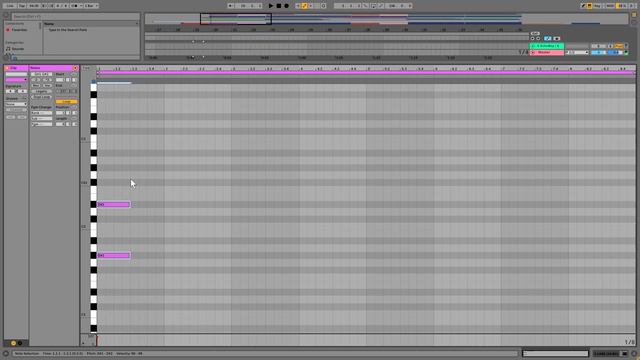Toggle the yellow automation arm button
Image resolution: width=640 pixels, height=360 pixels.
(304, 6)
